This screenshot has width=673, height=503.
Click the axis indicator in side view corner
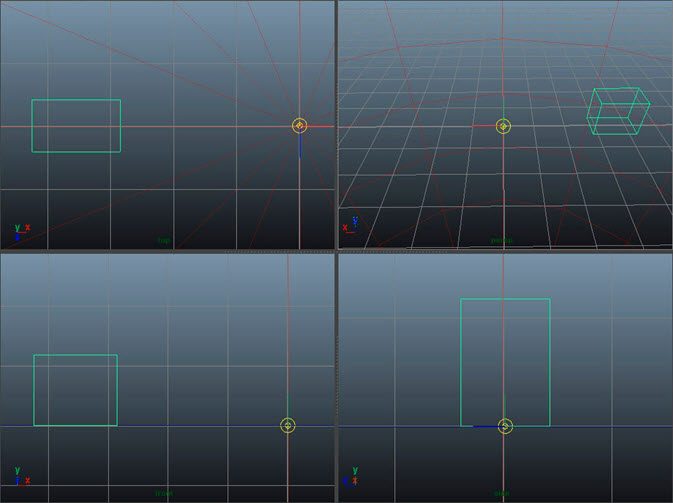click(351, 476)
